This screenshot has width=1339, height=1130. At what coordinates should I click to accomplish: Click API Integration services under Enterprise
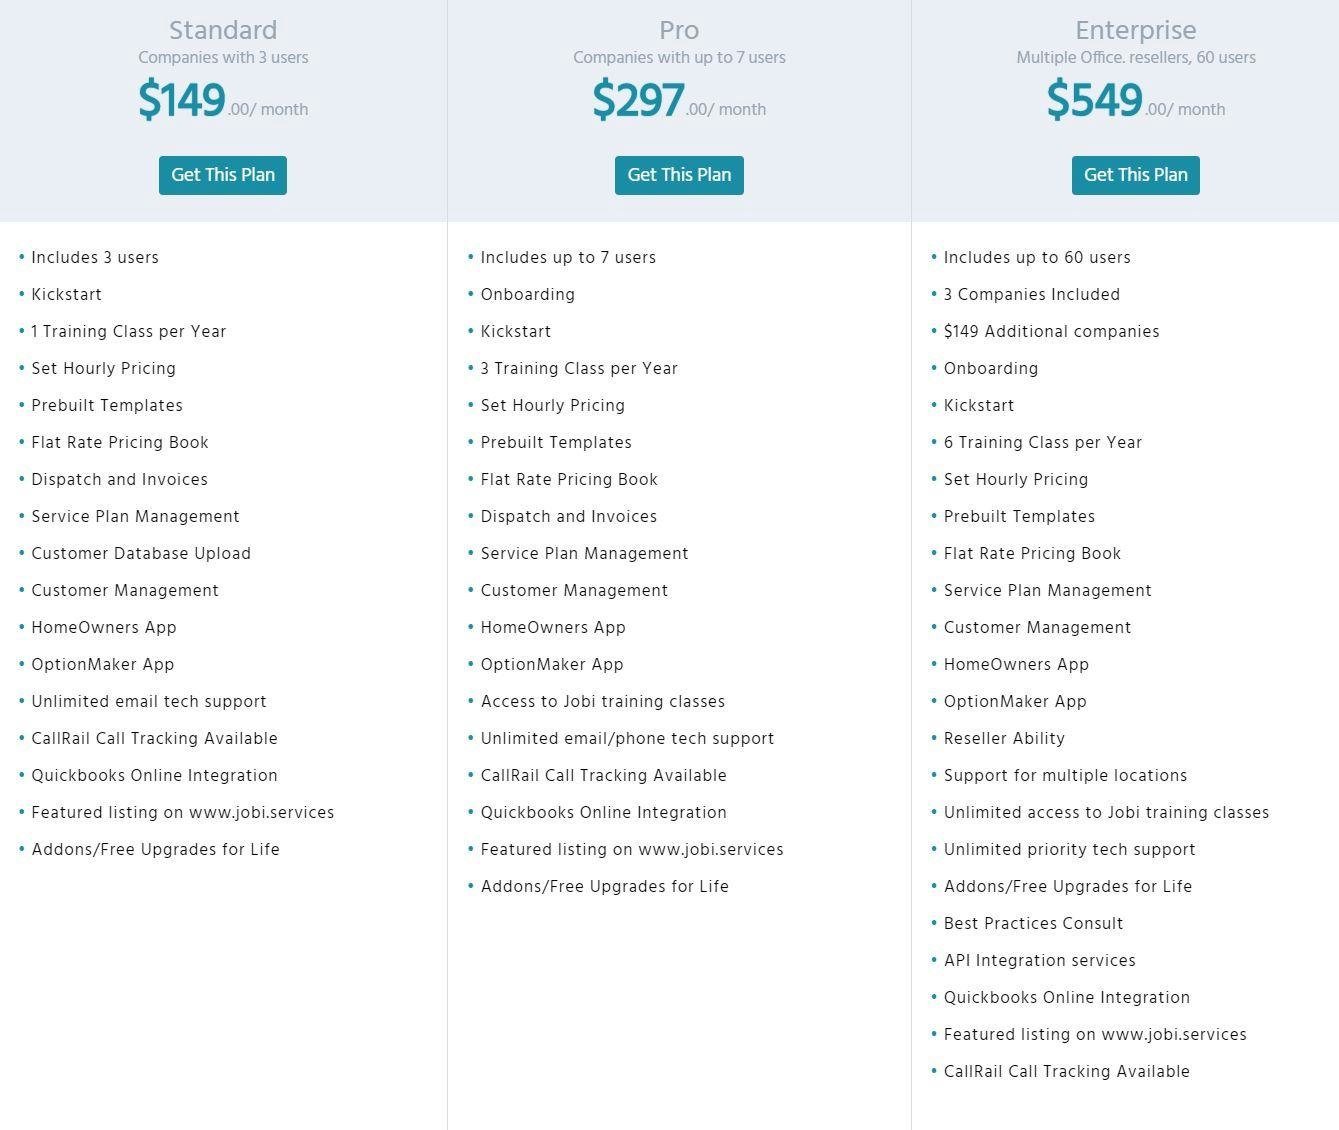(x=1040, y=960)
